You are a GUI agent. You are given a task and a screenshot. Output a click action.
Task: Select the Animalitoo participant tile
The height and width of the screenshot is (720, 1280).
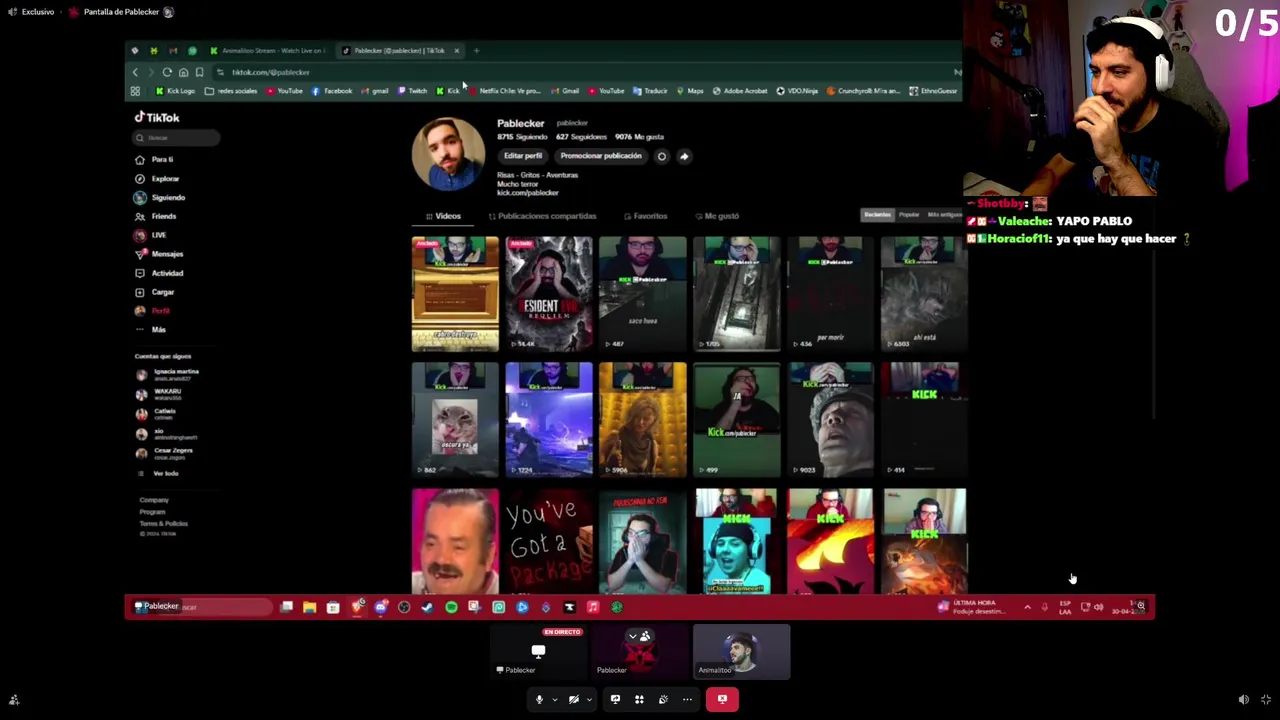(741, 651)
